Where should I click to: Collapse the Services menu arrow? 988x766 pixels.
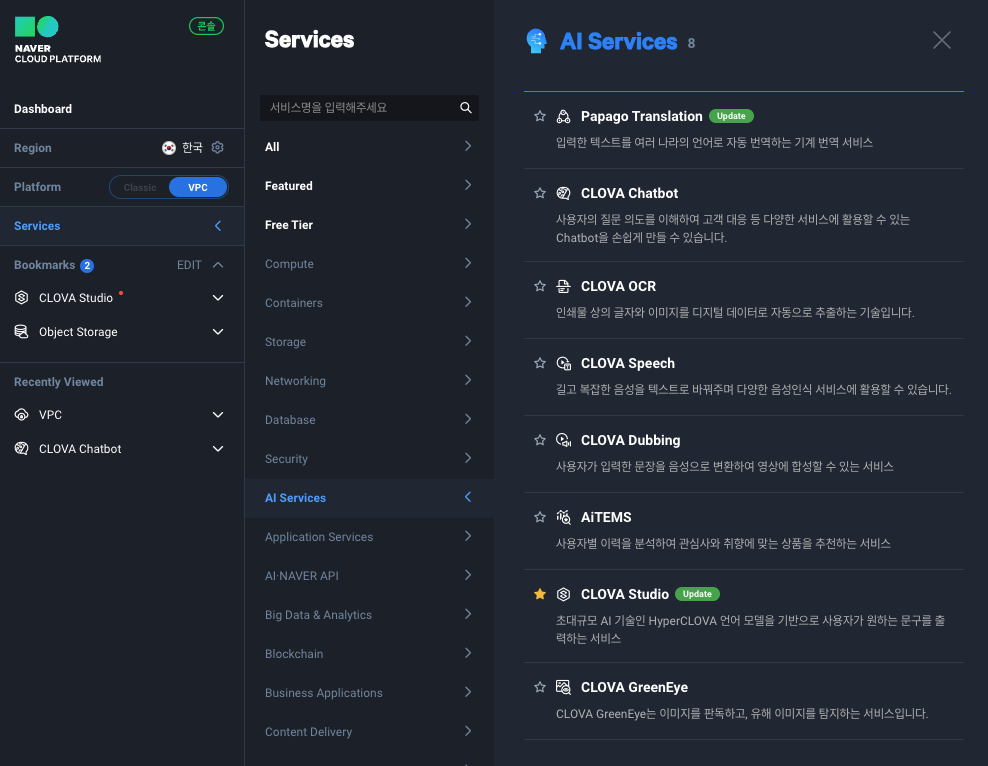pyautogui.click(x=218, y=226)
